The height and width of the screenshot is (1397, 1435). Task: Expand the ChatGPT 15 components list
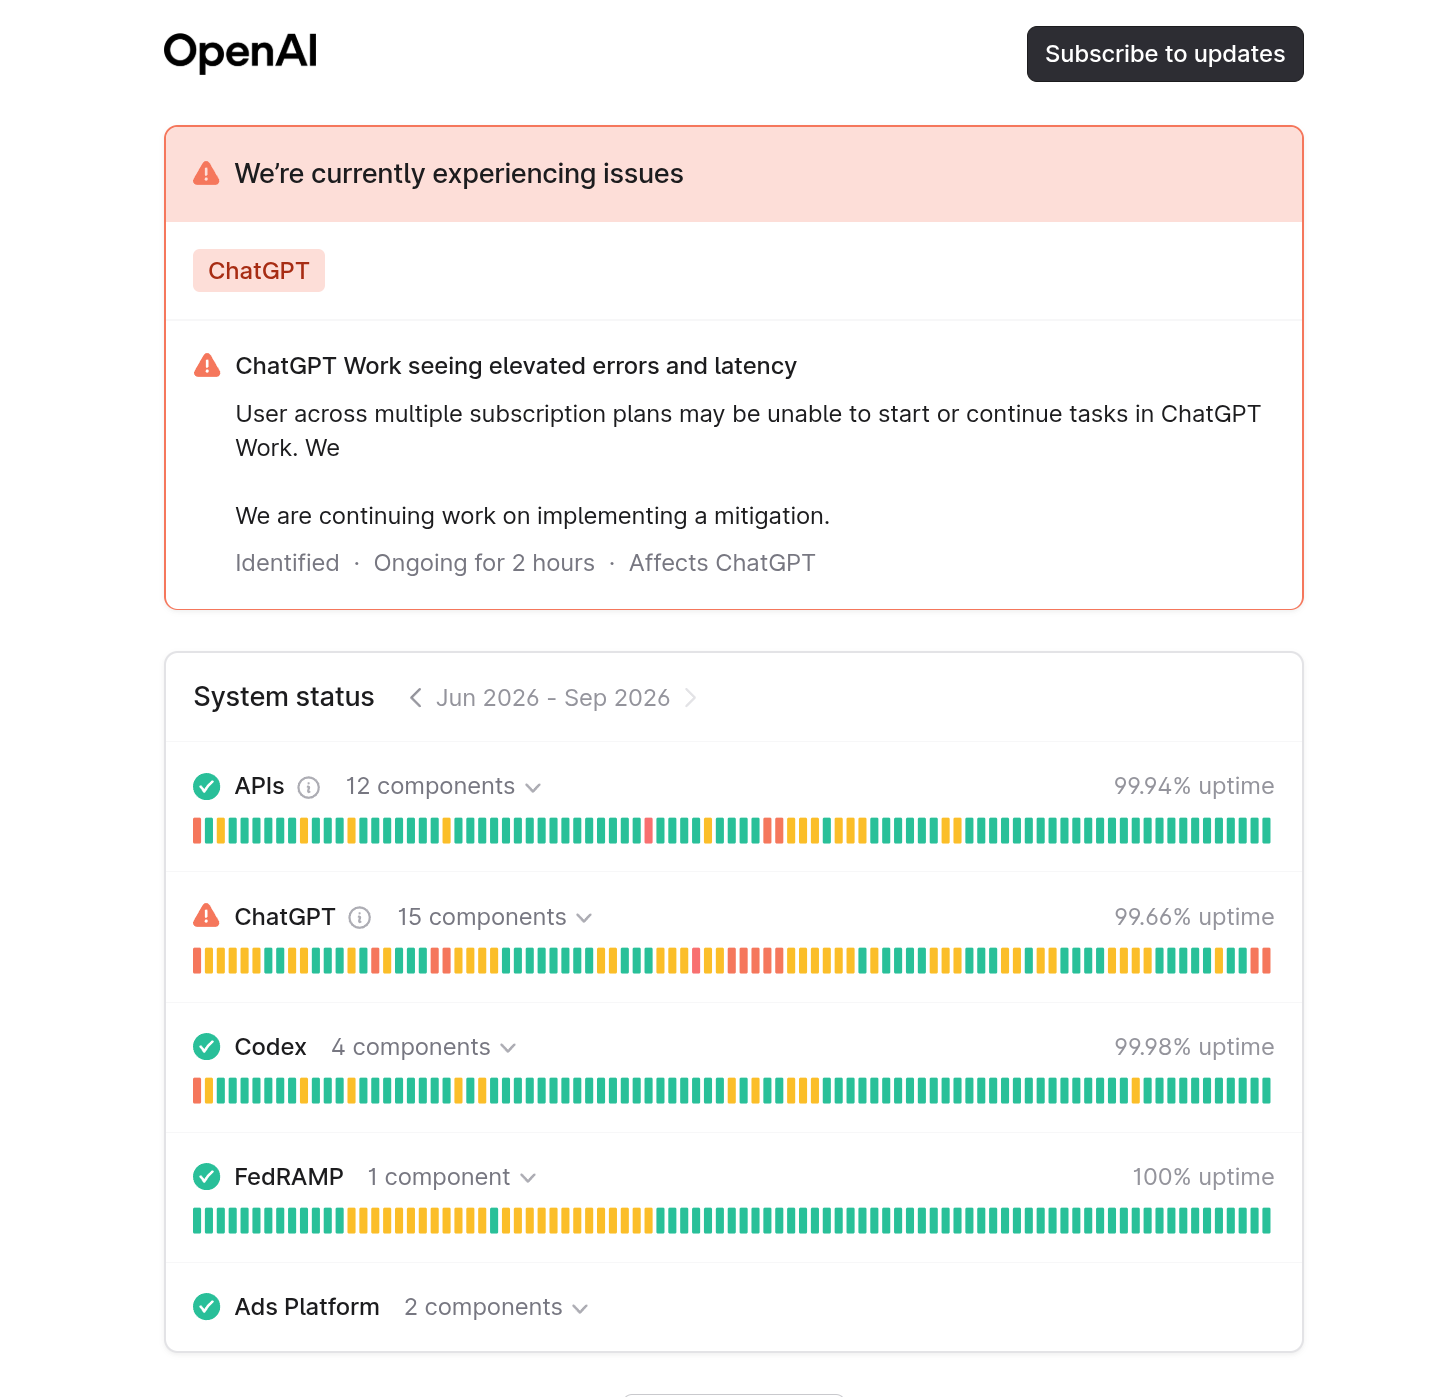495,917
